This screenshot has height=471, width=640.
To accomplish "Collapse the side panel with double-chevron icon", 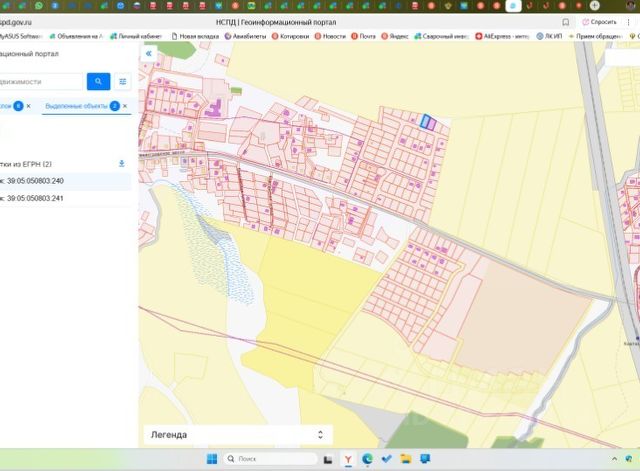I will (x=150, y=54).
